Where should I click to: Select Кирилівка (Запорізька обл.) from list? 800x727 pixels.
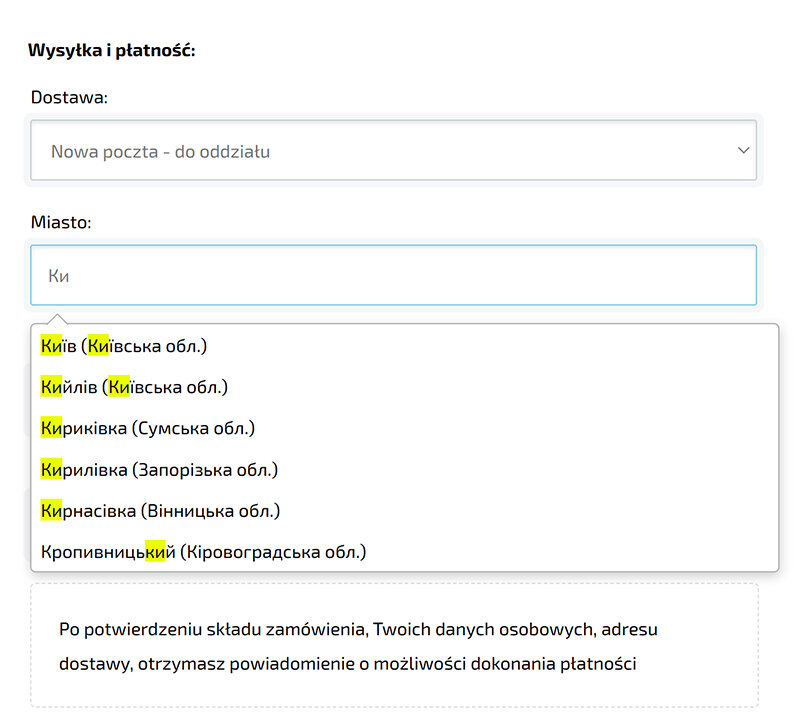[x=159, y=469]
